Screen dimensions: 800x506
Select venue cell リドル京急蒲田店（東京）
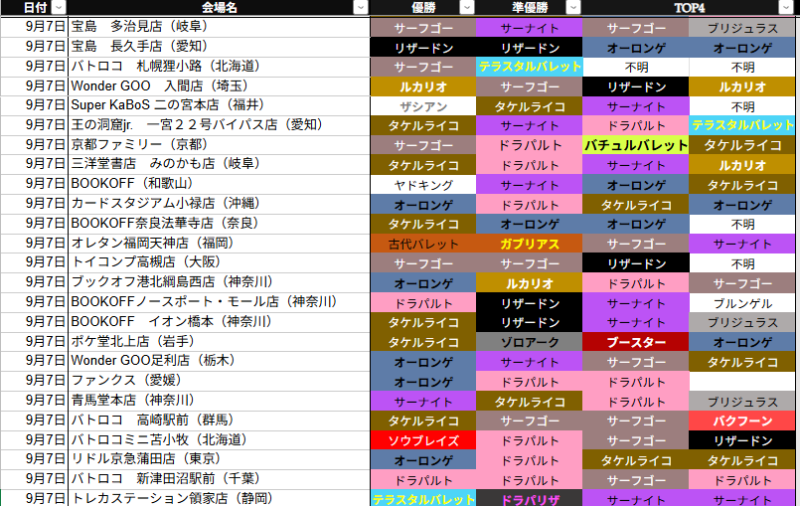tap(219, 459)
